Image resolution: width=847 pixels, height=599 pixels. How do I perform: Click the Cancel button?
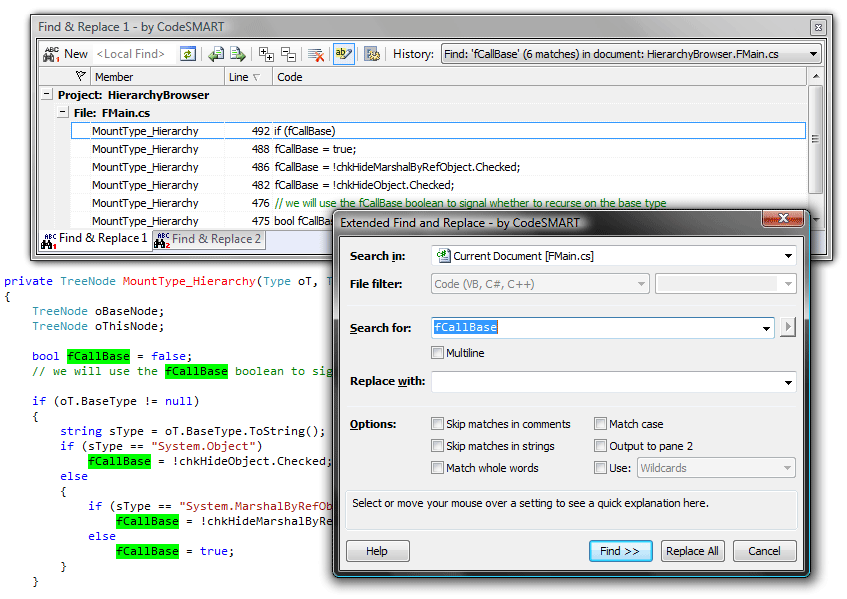point(764,551)
